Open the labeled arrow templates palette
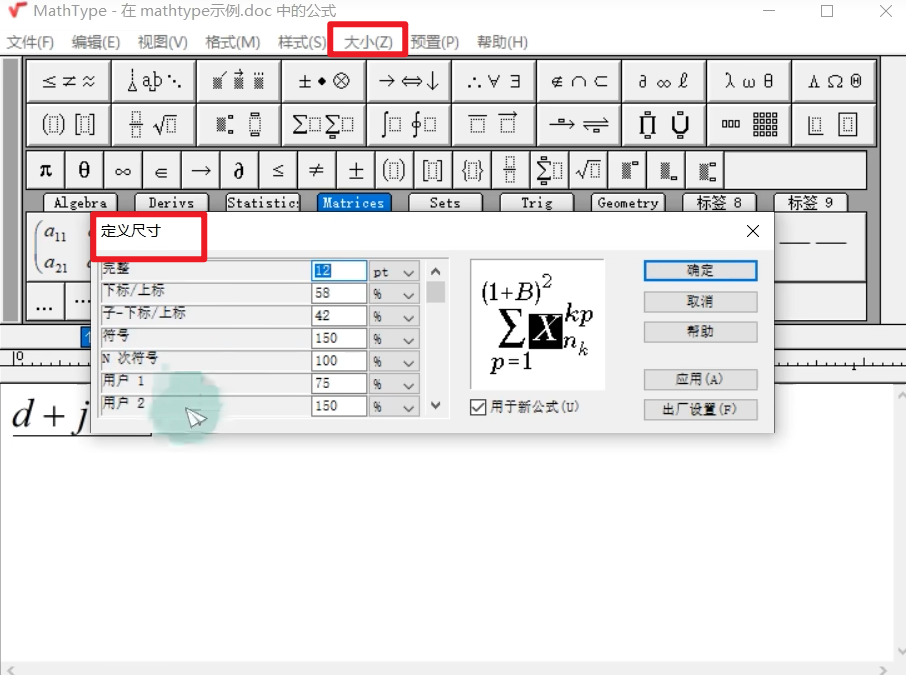This screenshot has width=906, height=675. [x=579, y=124]
